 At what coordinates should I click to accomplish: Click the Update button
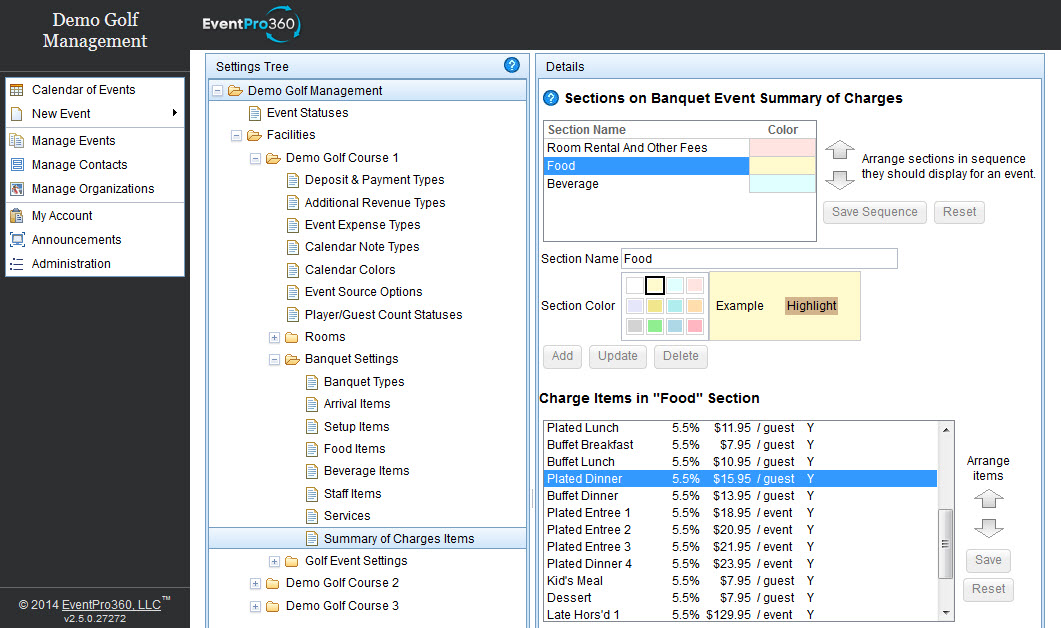(617, 356)
